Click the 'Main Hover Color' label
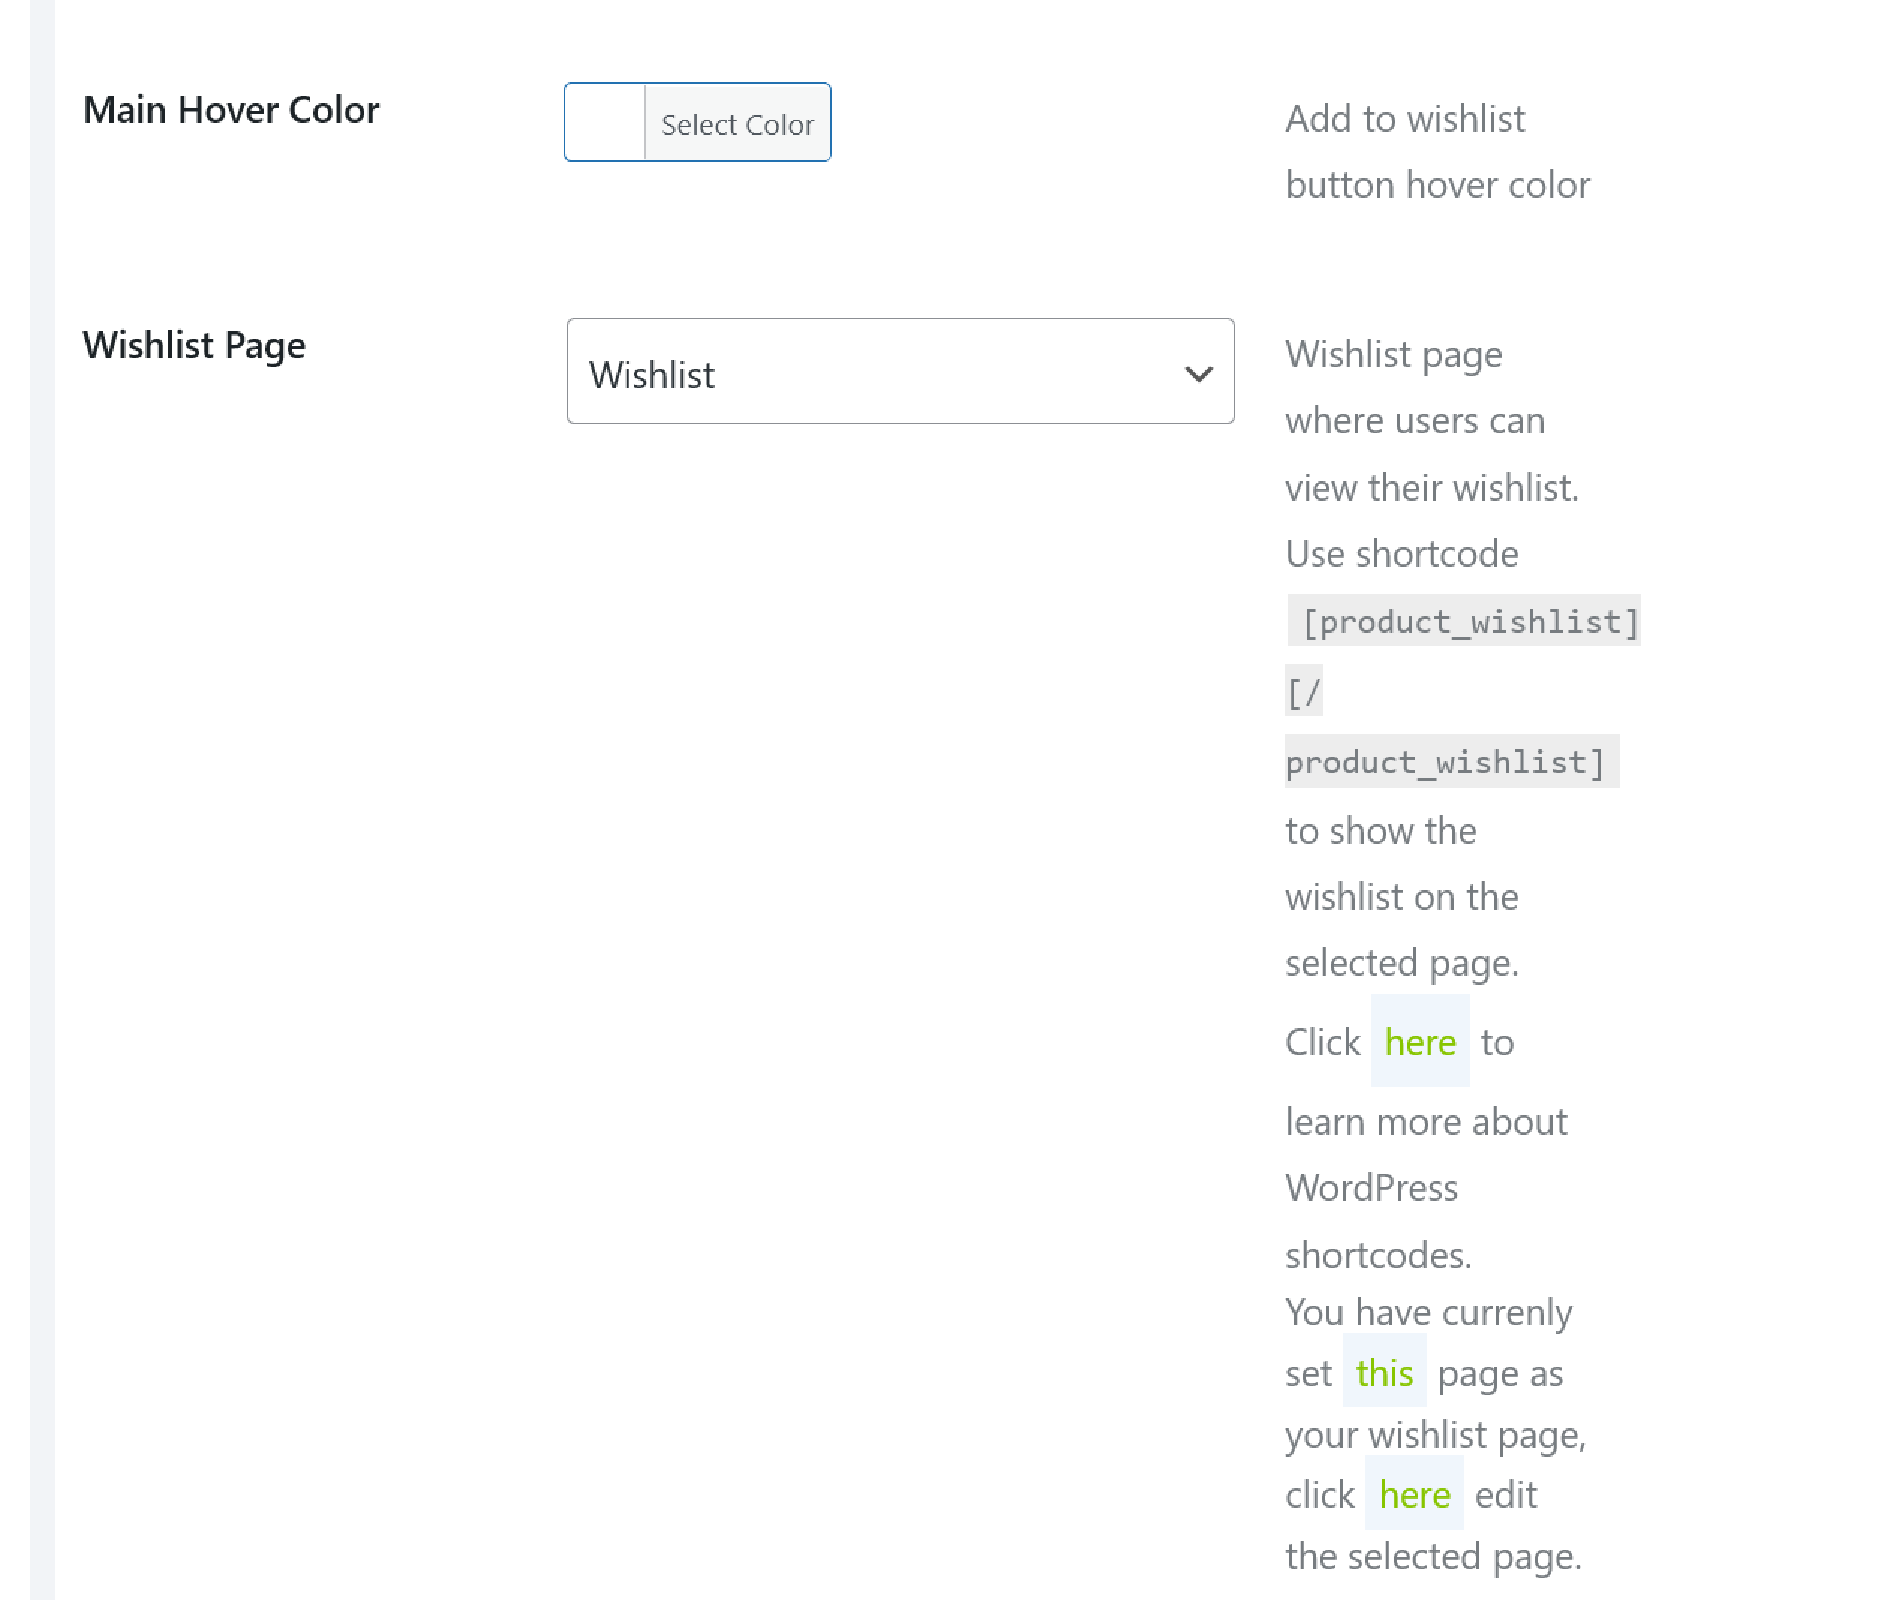The image size is (1900, 1600). [x=231, y=110]
